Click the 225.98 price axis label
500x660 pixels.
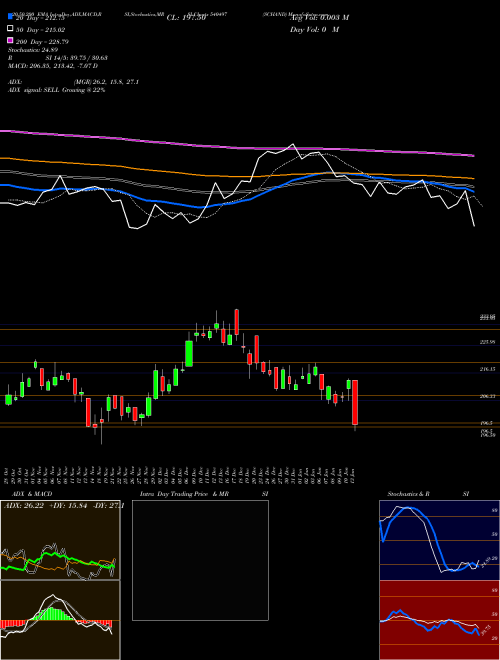pos(487,343)
